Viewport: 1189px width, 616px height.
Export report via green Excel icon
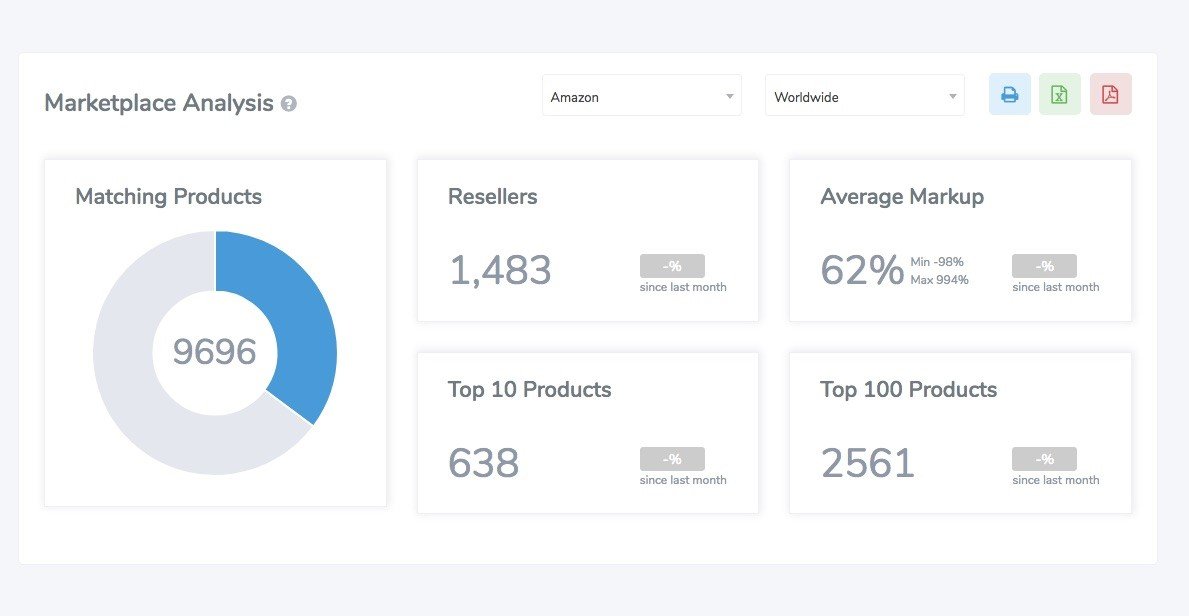click(x=1059, y=94)
